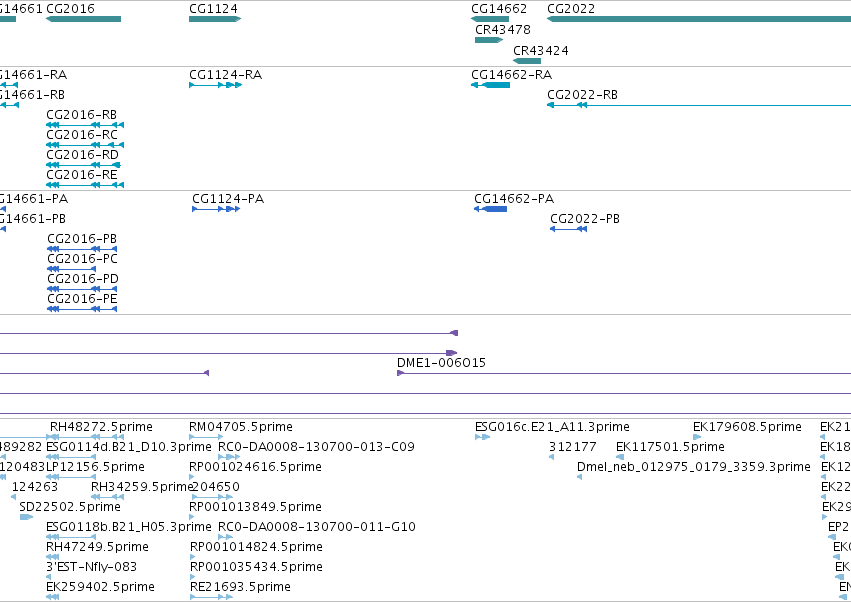Select EST label RE21693.5prime

[x=240, y=587]
